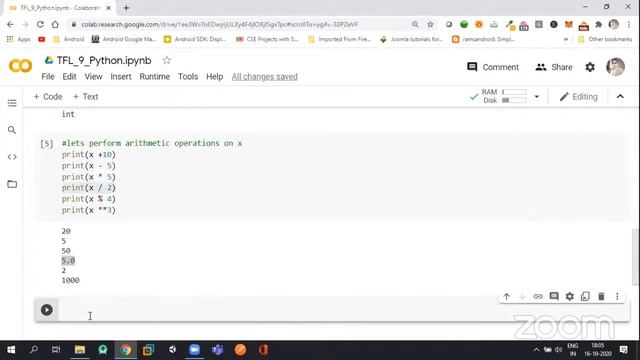Click the print(x / 2) code line
Screen dimensions: 640x360
pos(89,188)
